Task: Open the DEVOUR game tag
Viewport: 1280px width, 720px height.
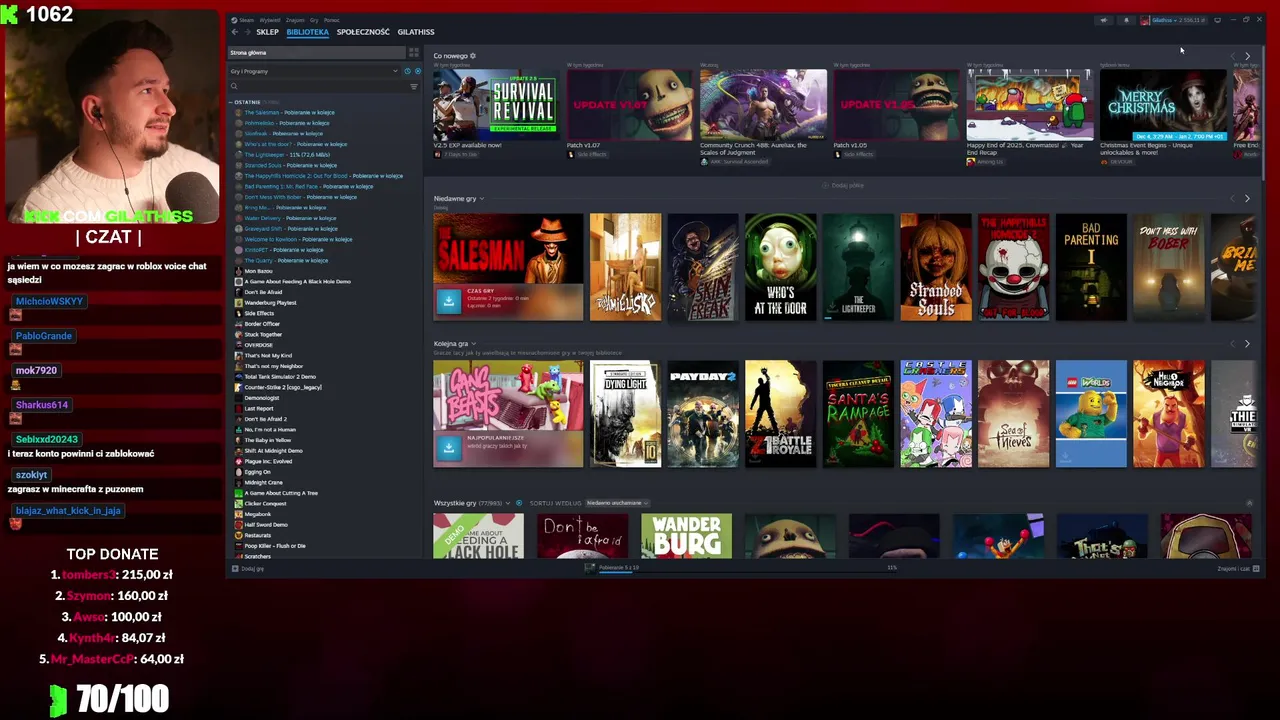Action: coord(1117,162)
